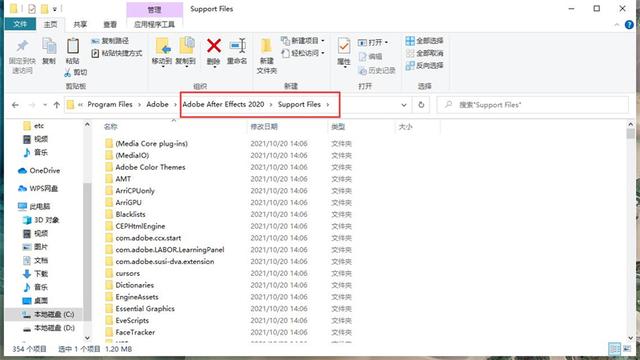The width and height of the screenshot is (640, 360).
Task: Open the Open button dropdown
Action: pos(386,42)
